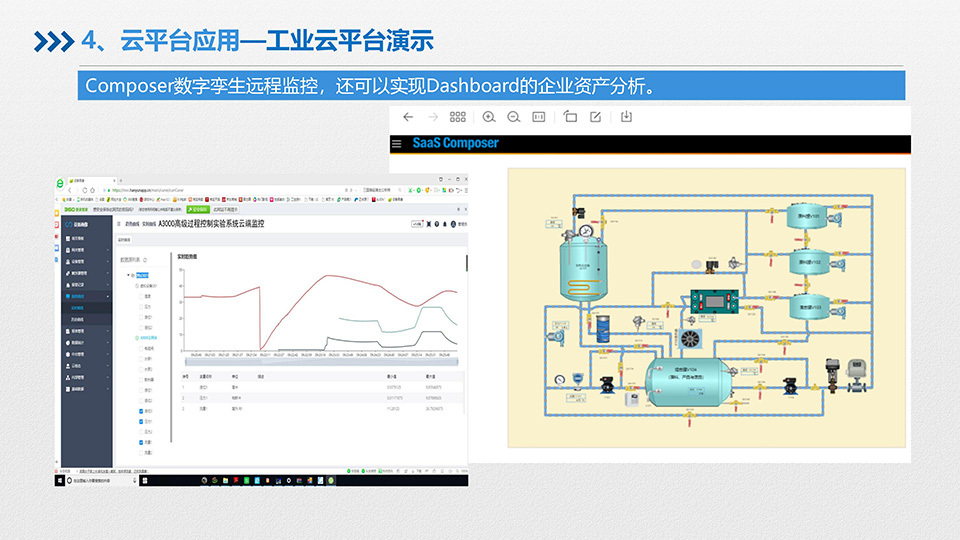Click the rotate image icon

point(570,117)
